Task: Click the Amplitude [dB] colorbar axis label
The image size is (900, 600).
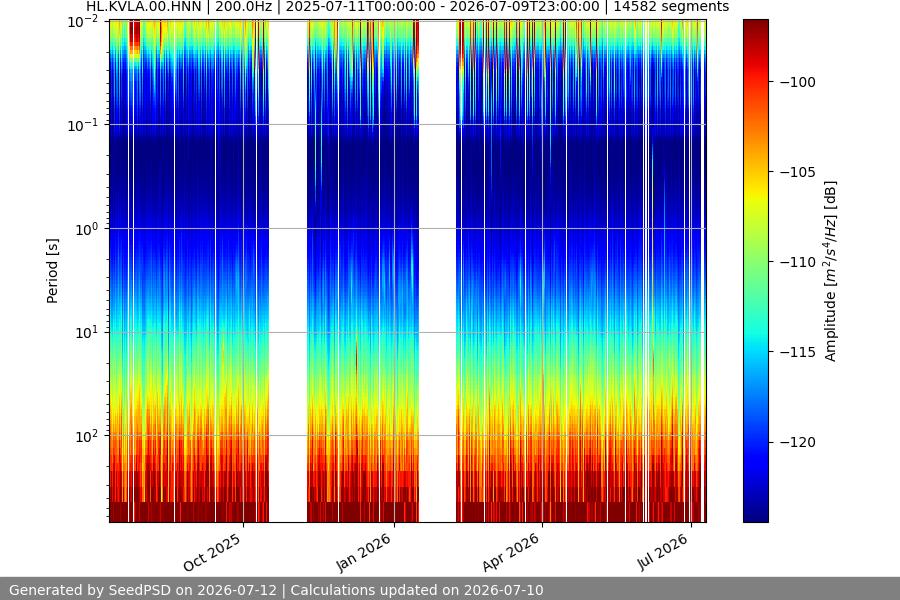Action: [x=831, y=271]
